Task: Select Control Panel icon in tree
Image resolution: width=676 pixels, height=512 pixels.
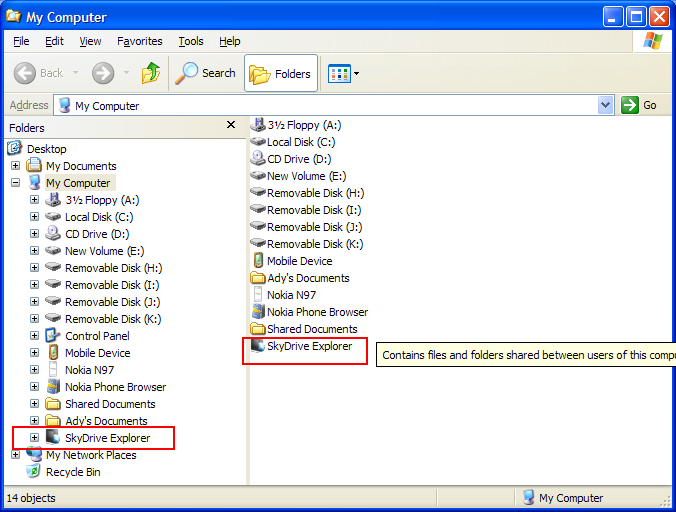Action: click(53, 335)
